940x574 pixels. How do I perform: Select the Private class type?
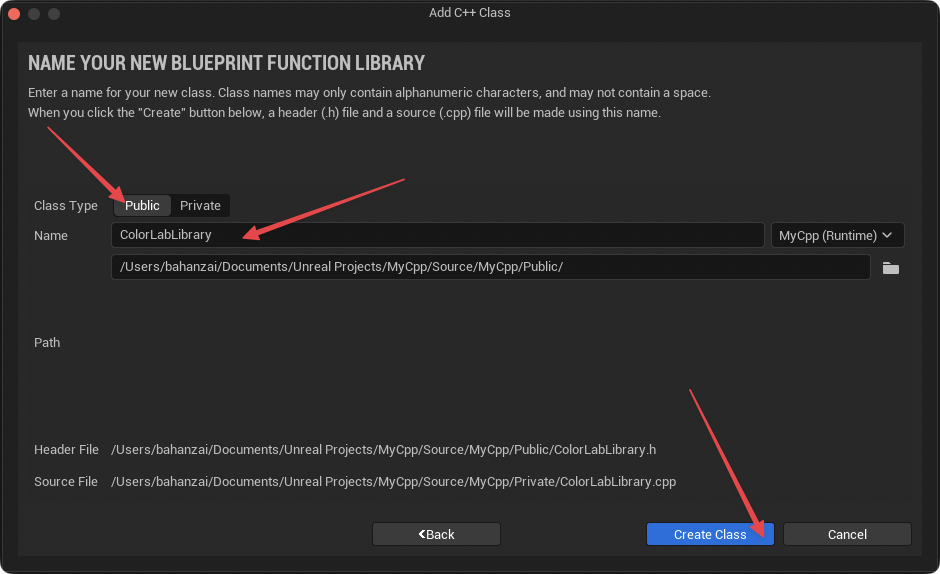[200, 206]
